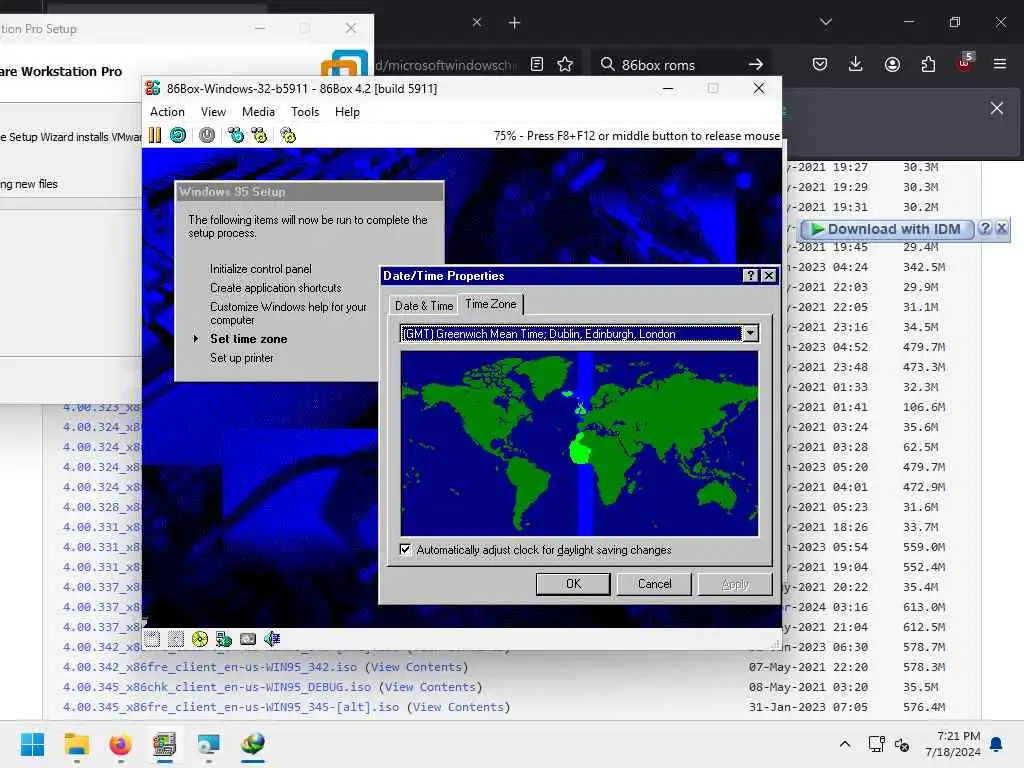Click IDM panel question mark icon
This screenshot has height=768, width=1024.
tap(985, 228)
